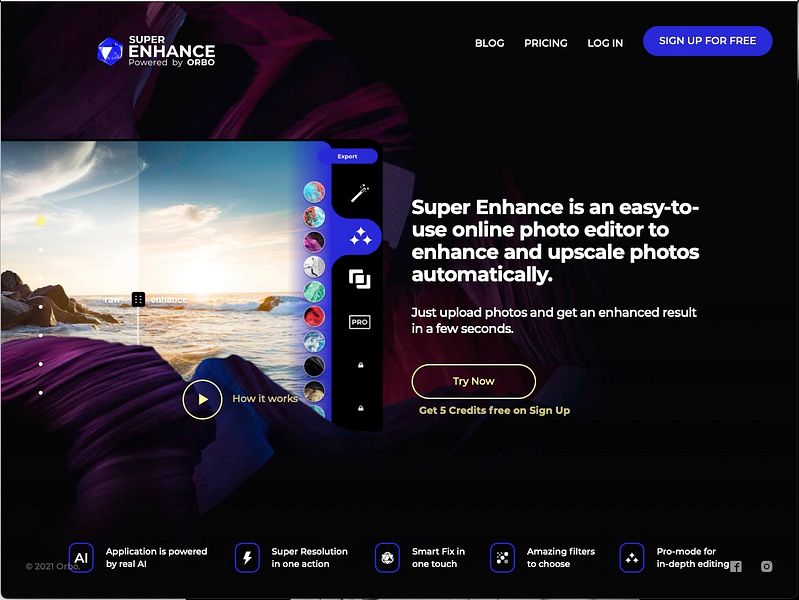
Task: Select the PRO mode icon
Action: click(360, 322)
